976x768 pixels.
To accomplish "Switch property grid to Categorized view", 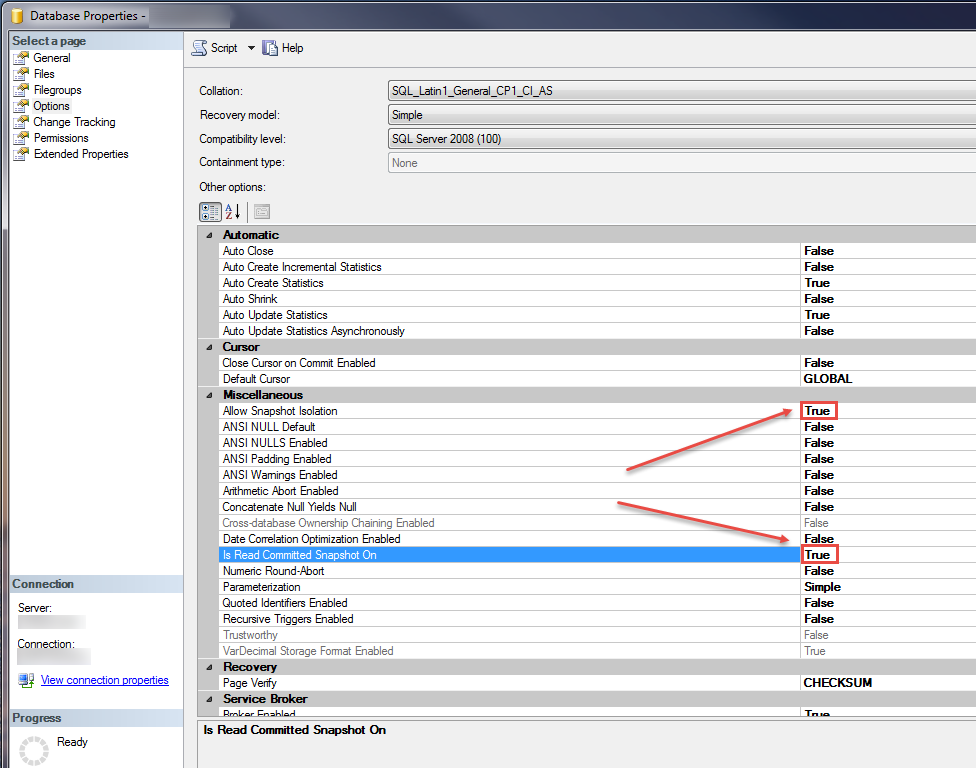I will click(210, 212).
